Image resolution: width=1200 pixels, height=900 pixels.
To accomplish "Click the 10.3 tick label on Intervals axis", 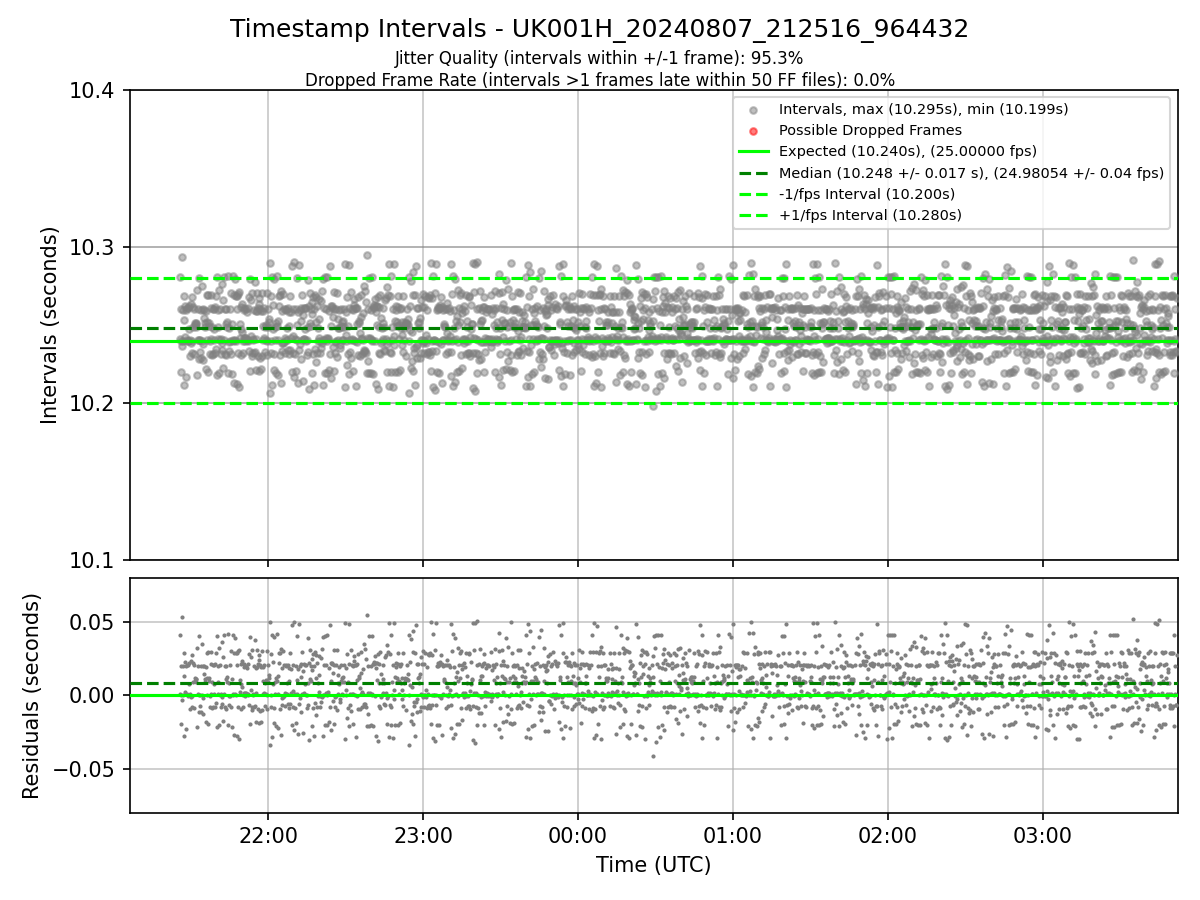I will coord(93,248).
